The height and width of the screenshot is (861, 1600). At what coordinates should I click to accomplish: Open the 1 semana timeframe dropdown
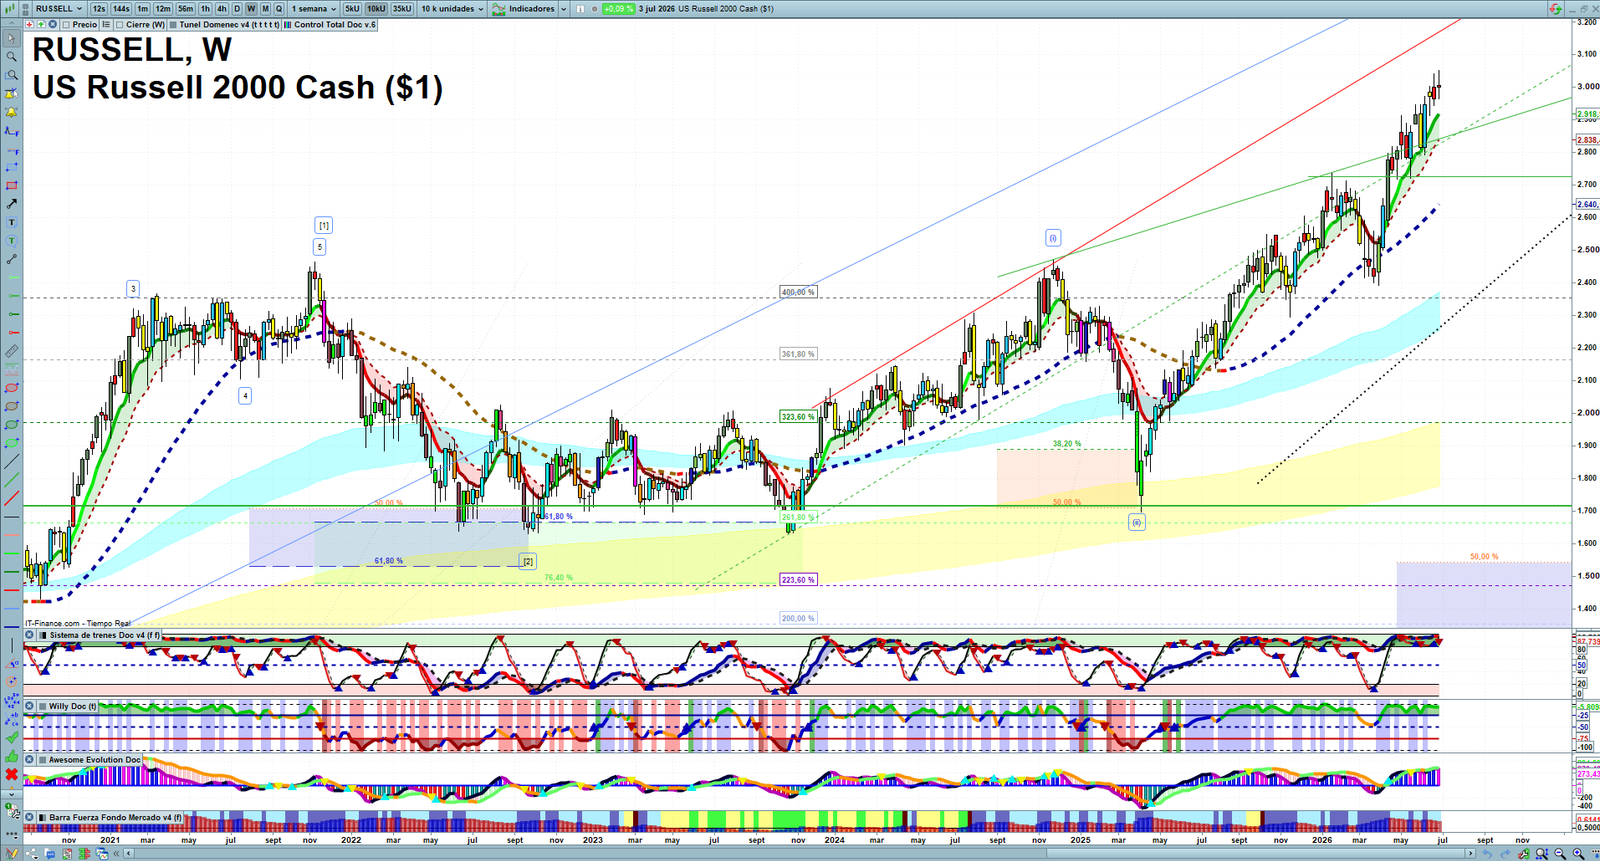point(314,9)
